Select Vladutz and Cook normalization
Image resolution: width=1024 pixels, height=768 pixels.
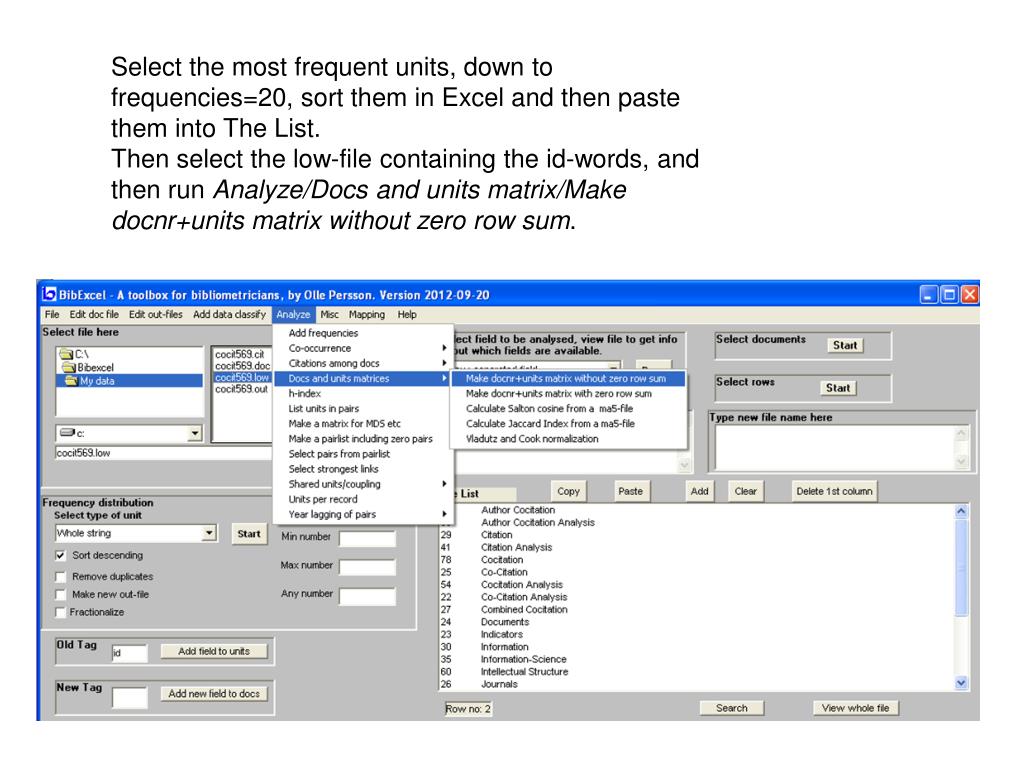click(568, 439)
